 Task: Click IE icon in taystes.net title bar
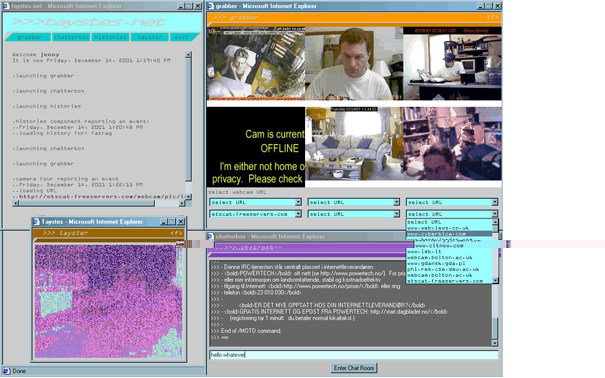[x=6, y=6]
